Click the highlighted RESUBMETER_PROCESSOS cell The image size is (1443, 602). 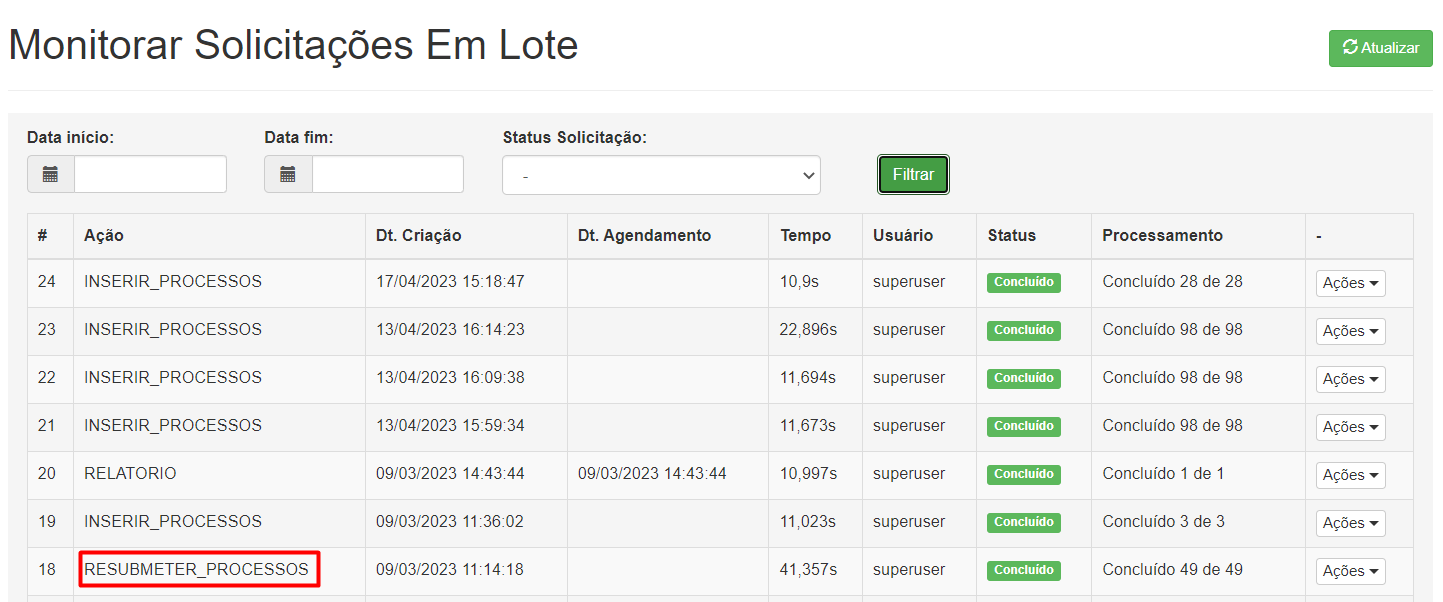tap(198, 569)
